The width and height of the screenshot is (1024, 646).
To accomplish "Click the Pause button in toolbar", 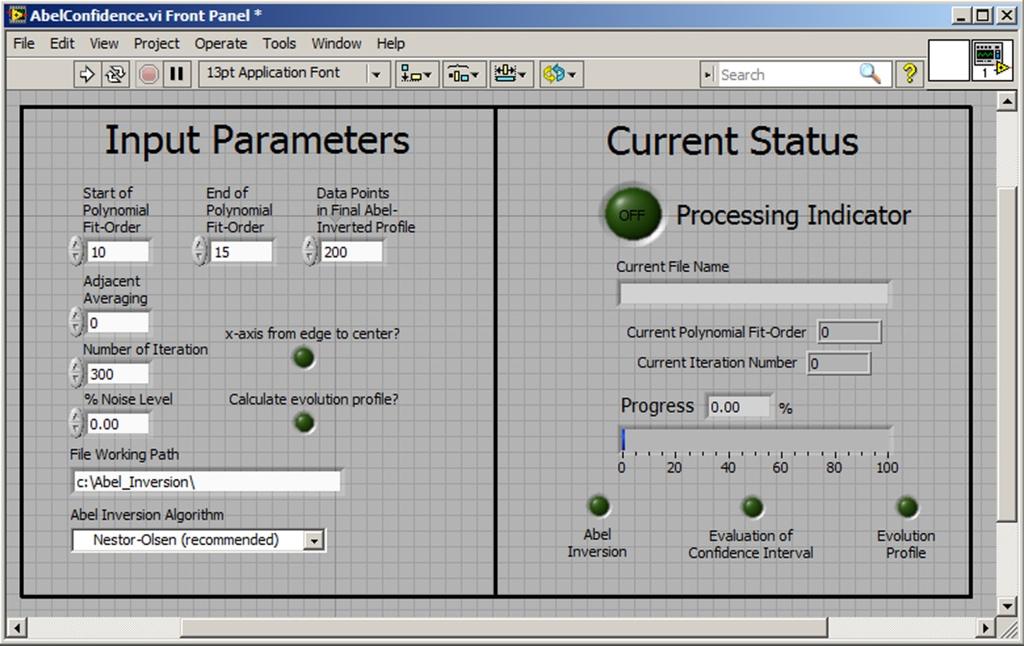I will (177, 74).
